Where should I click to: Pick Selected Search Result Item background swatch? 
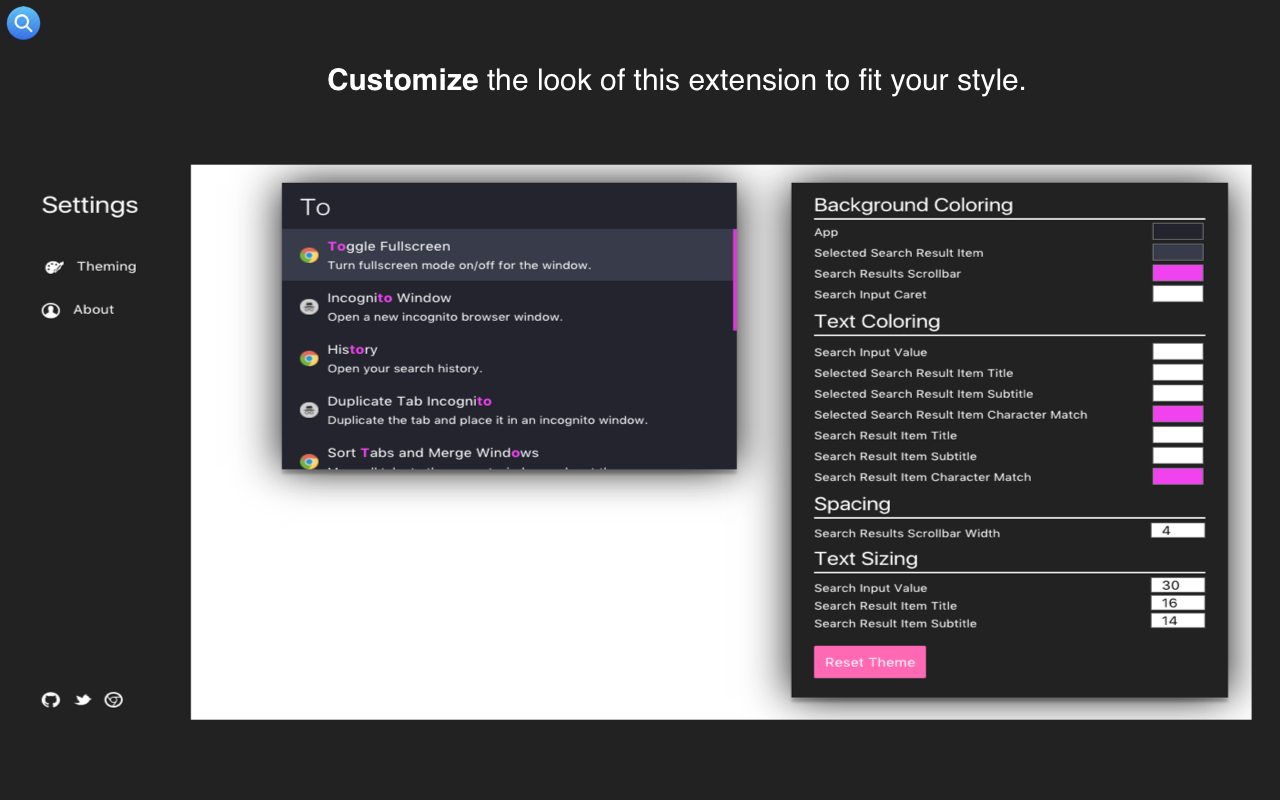point(1178,252)
